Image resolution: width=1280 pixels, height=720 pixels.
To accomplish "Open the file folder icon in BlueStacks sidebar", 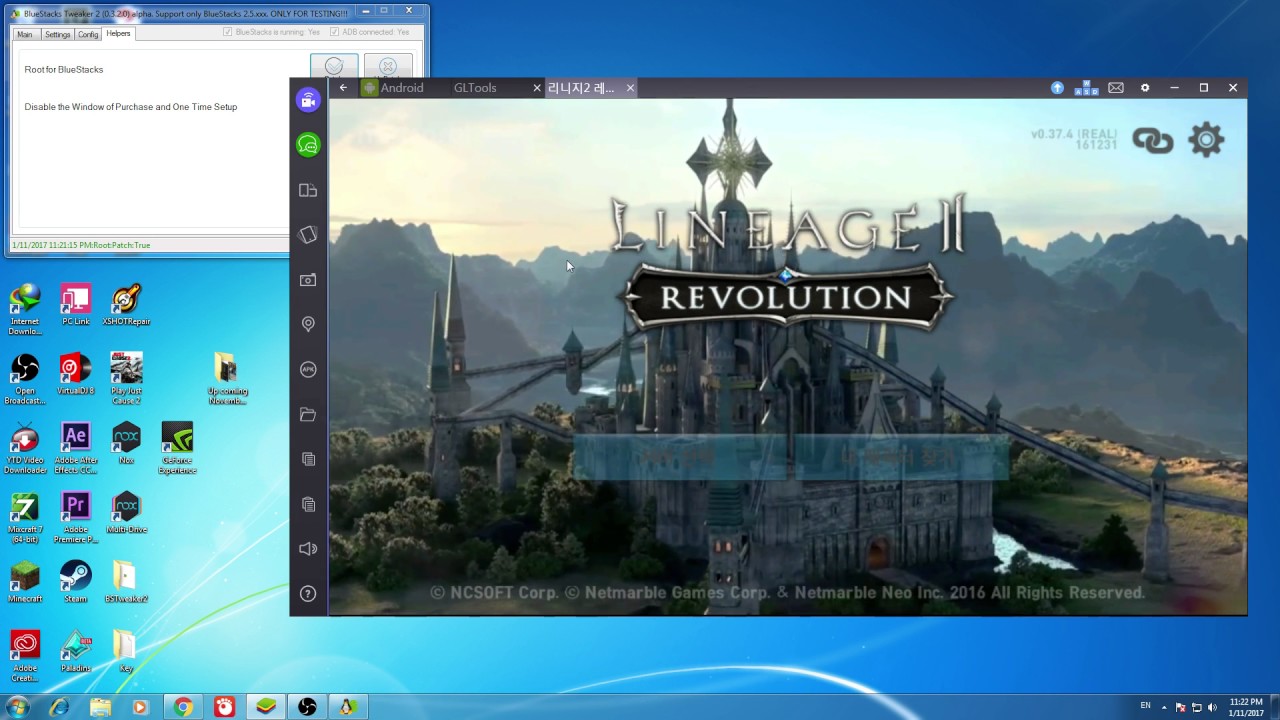I will pos(308,414).
